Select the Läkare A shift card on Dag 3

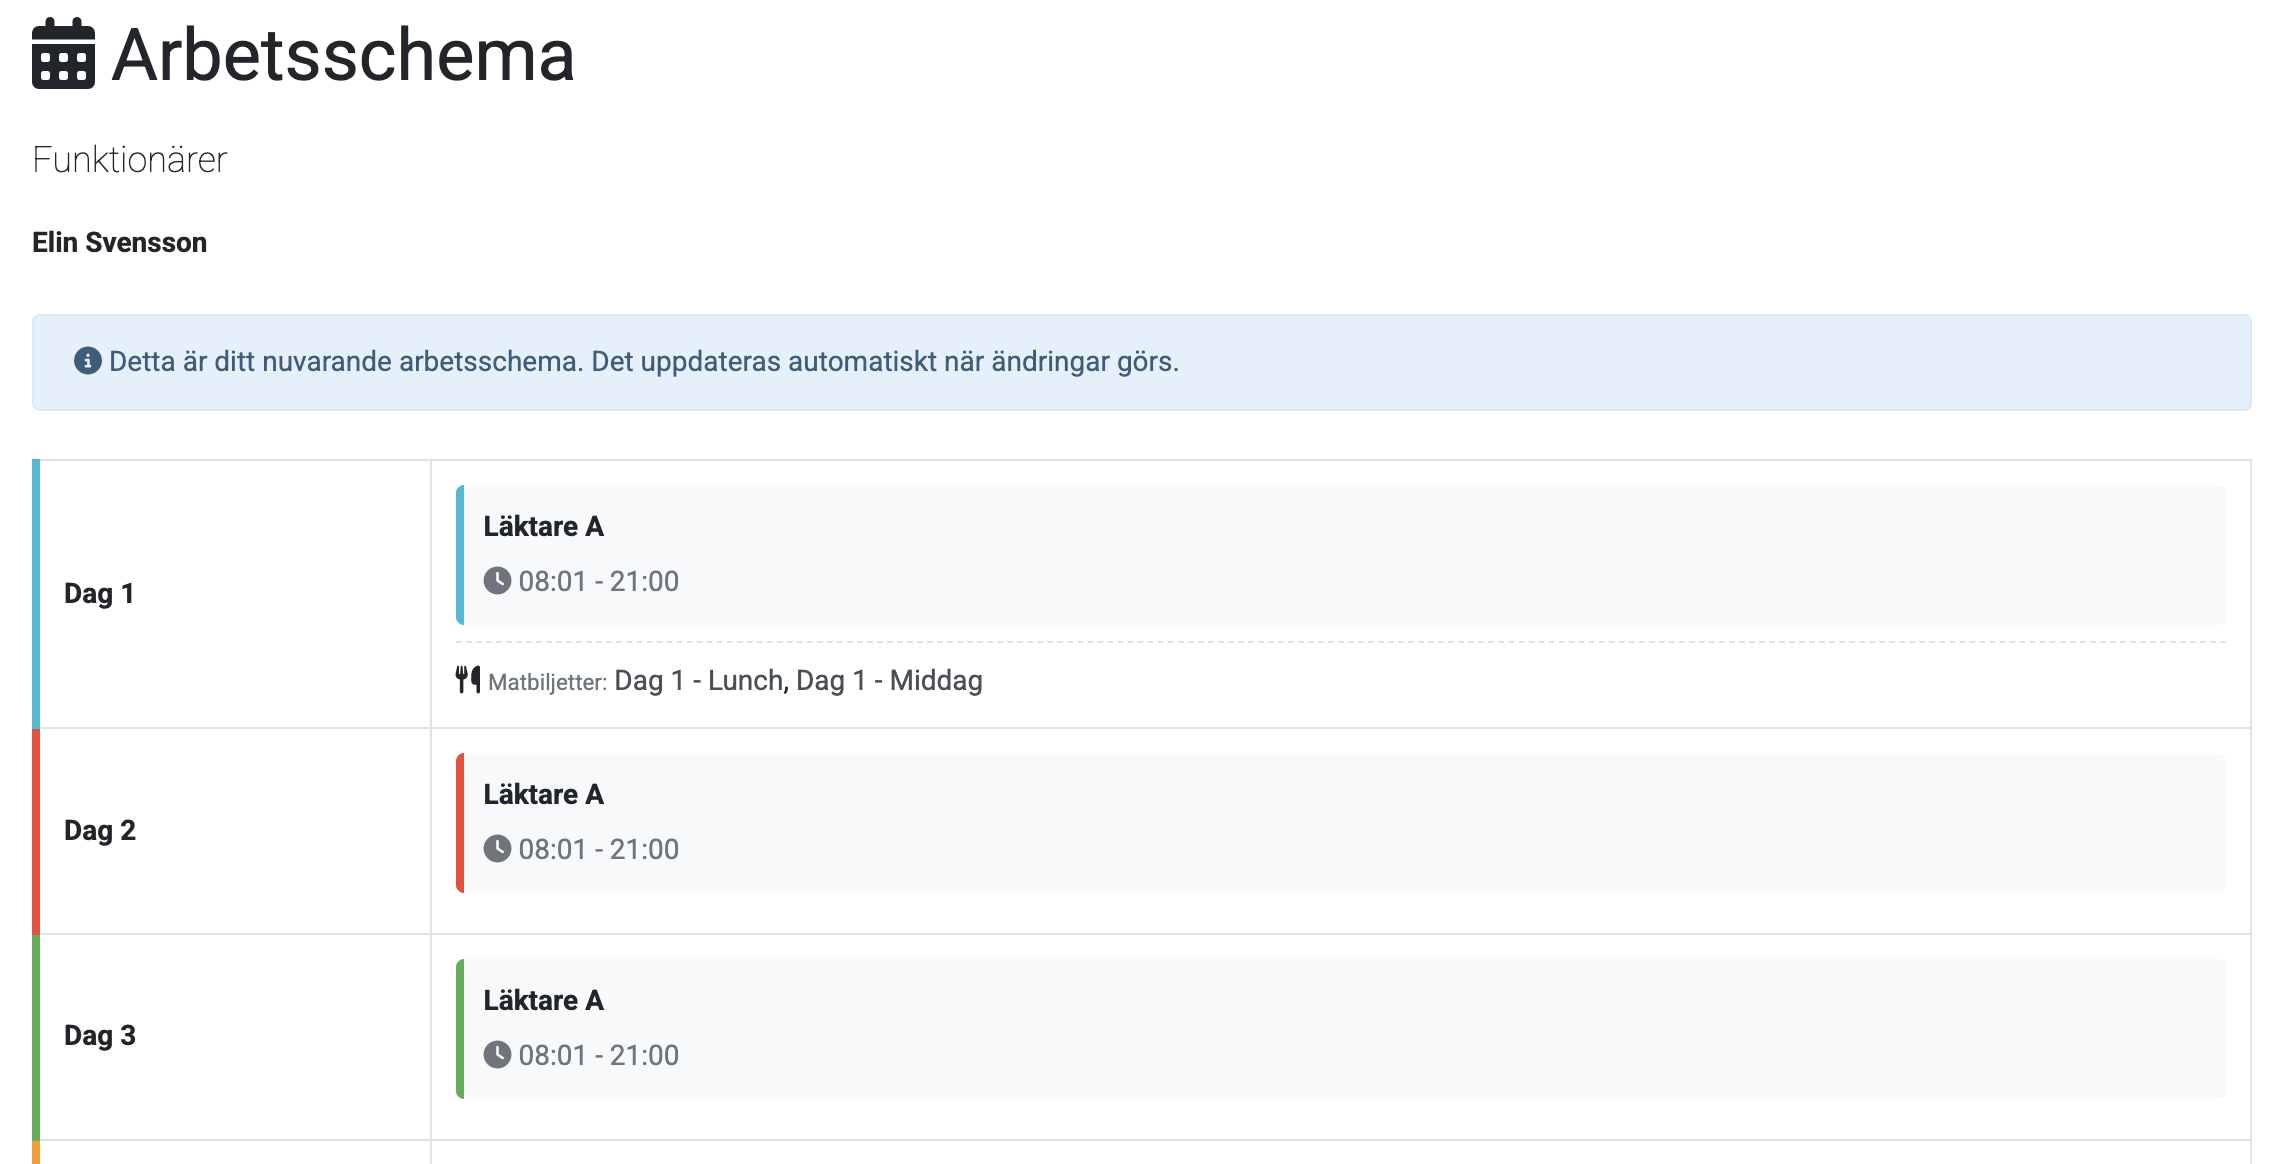(1340, 1028)
